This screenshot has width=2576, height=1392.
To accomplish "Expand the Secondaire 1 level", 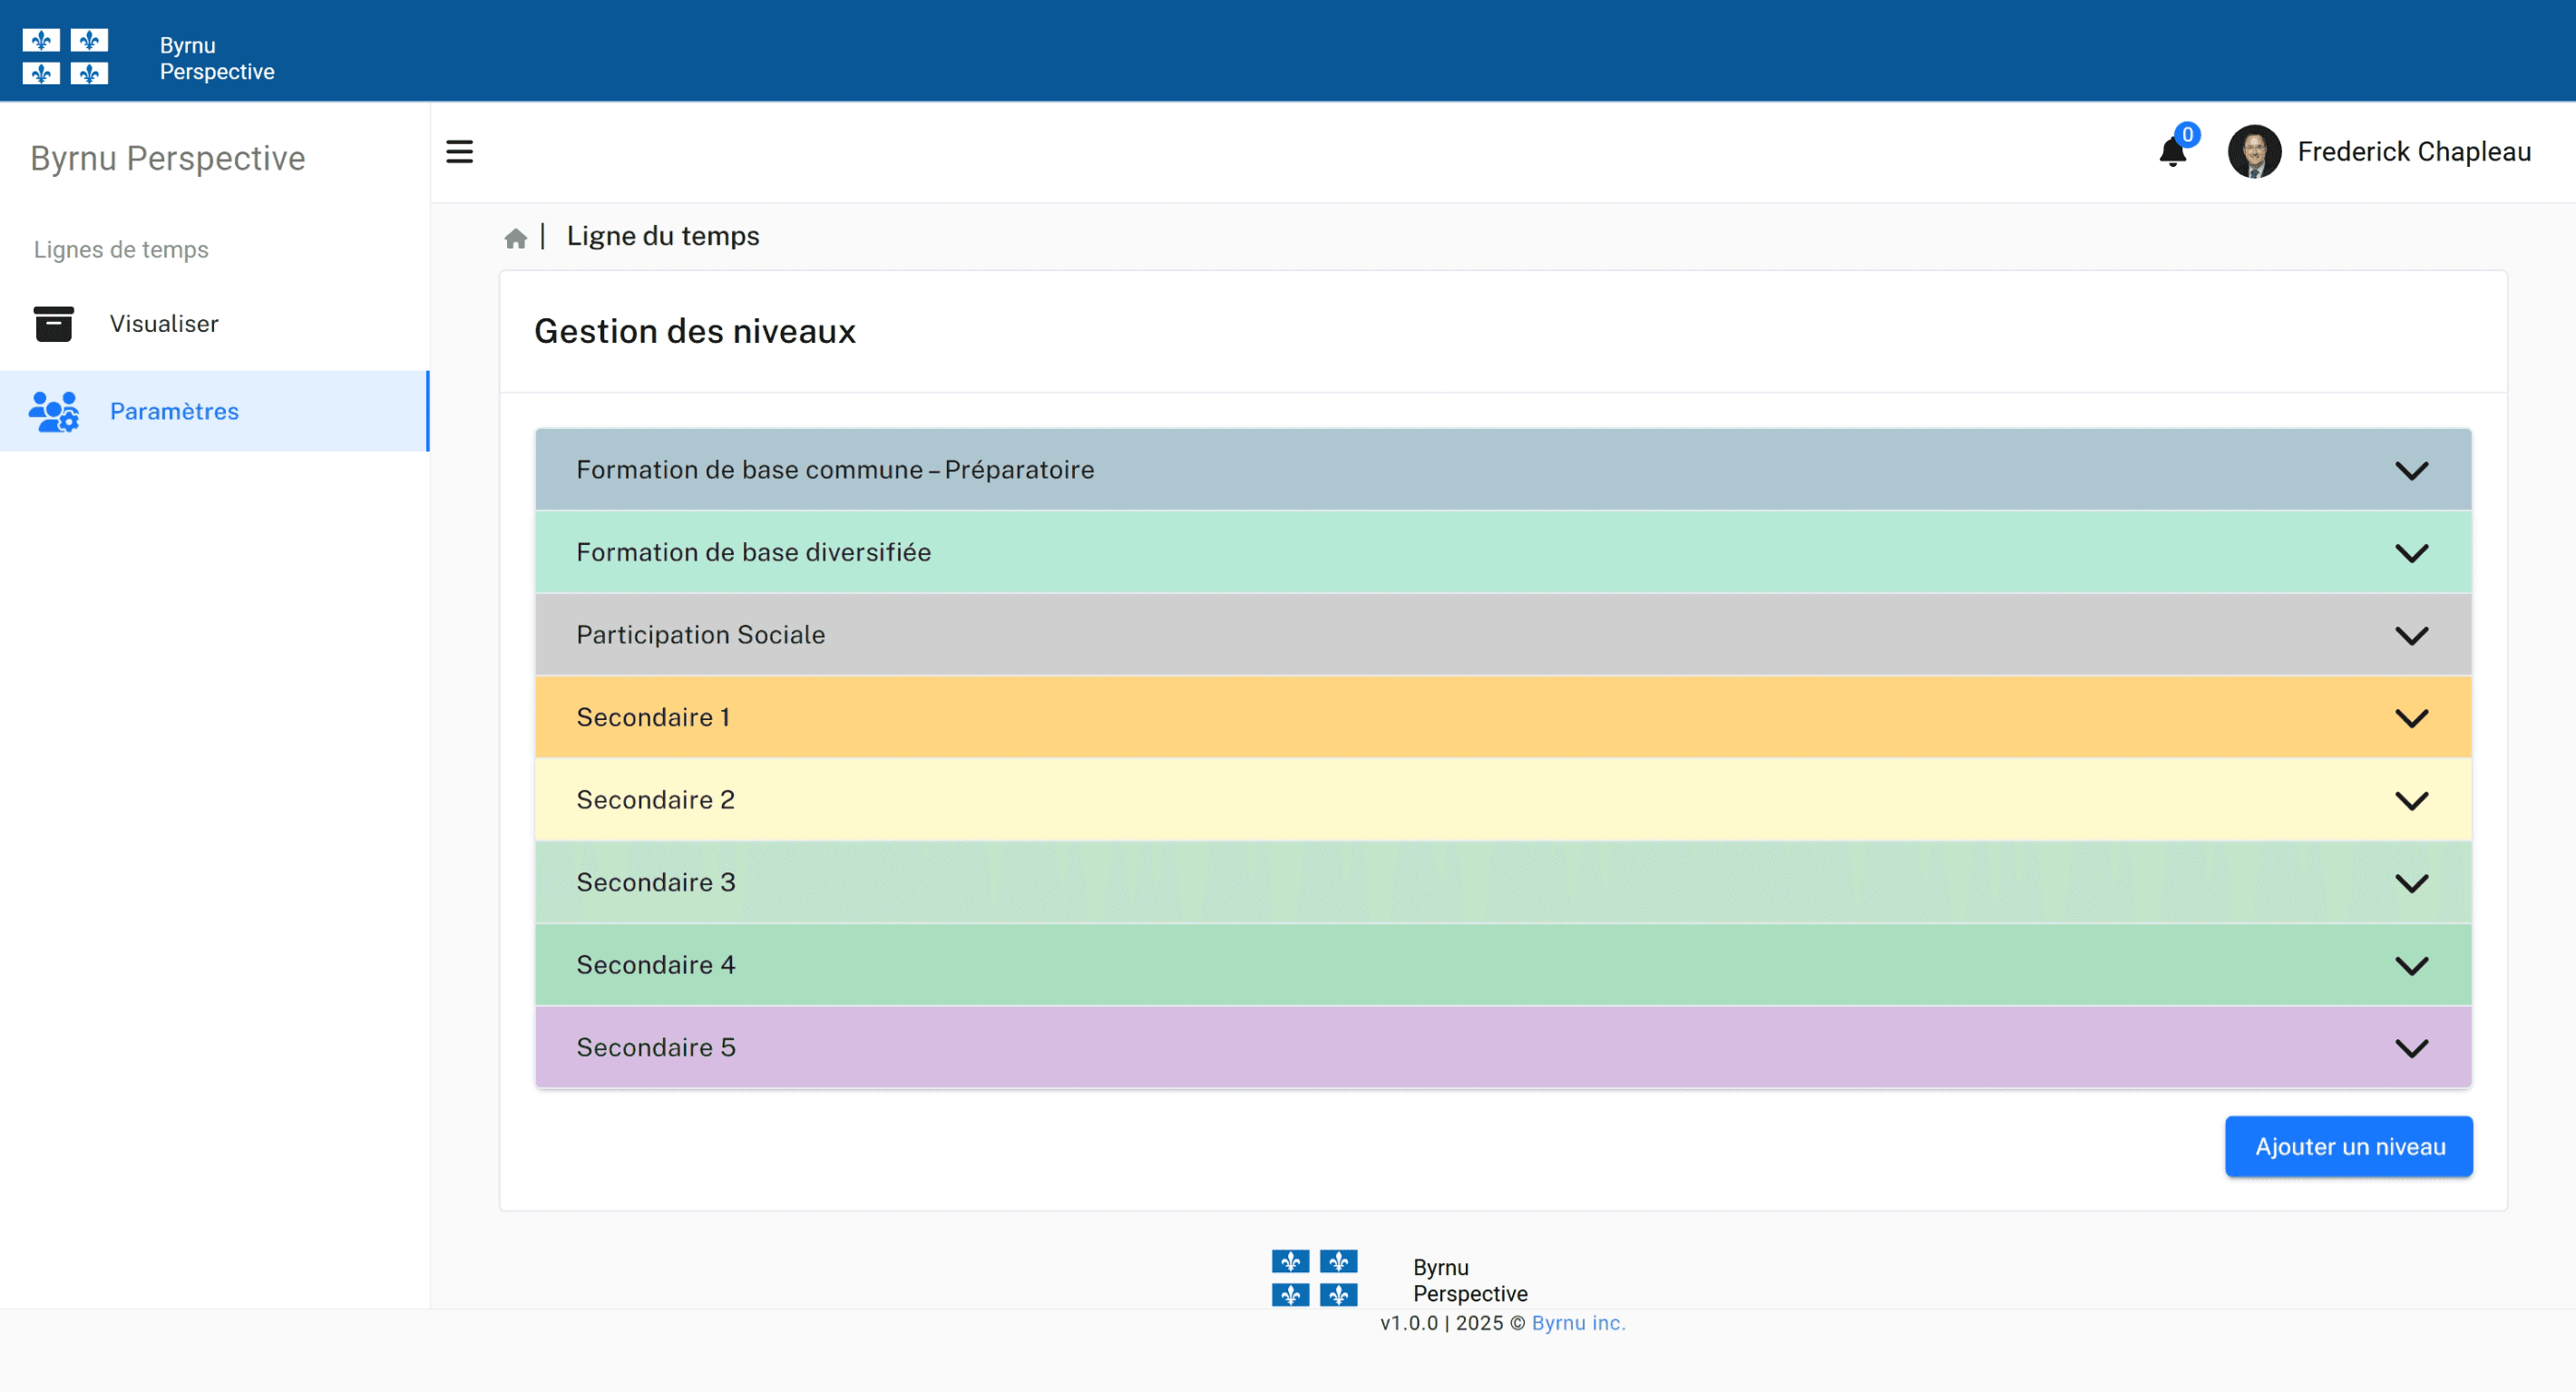I will click(2414, 716).
